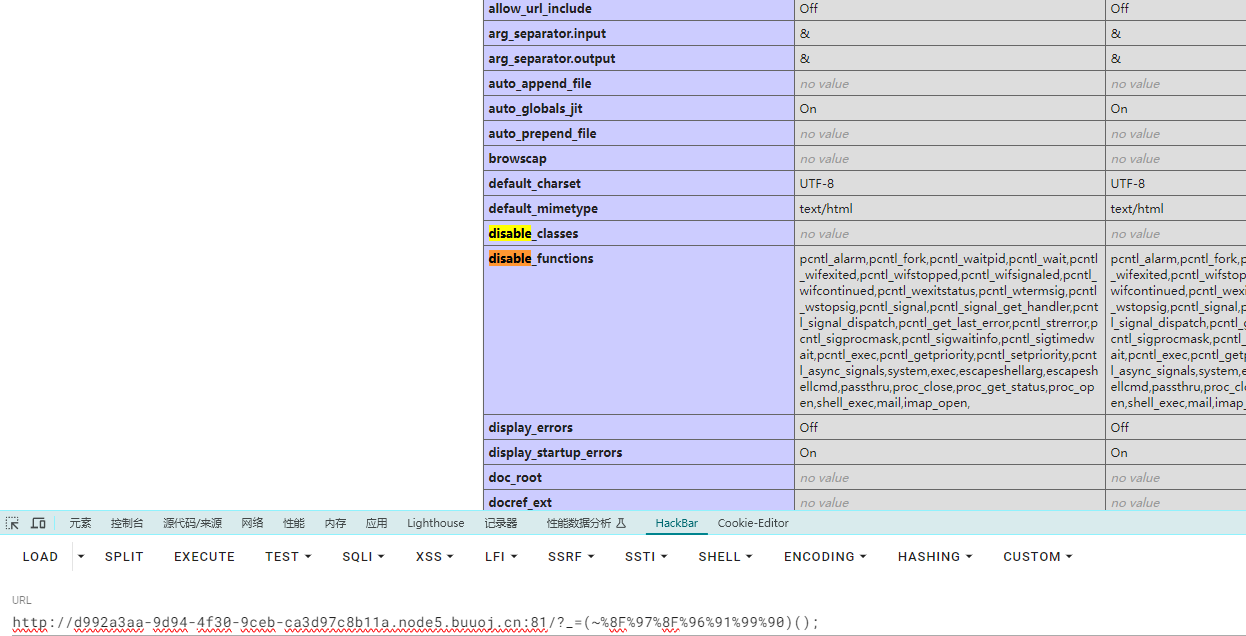This screenshot has width=1246, height=636.
Task: Select the HackBar tab
Action: pos(676,523)
